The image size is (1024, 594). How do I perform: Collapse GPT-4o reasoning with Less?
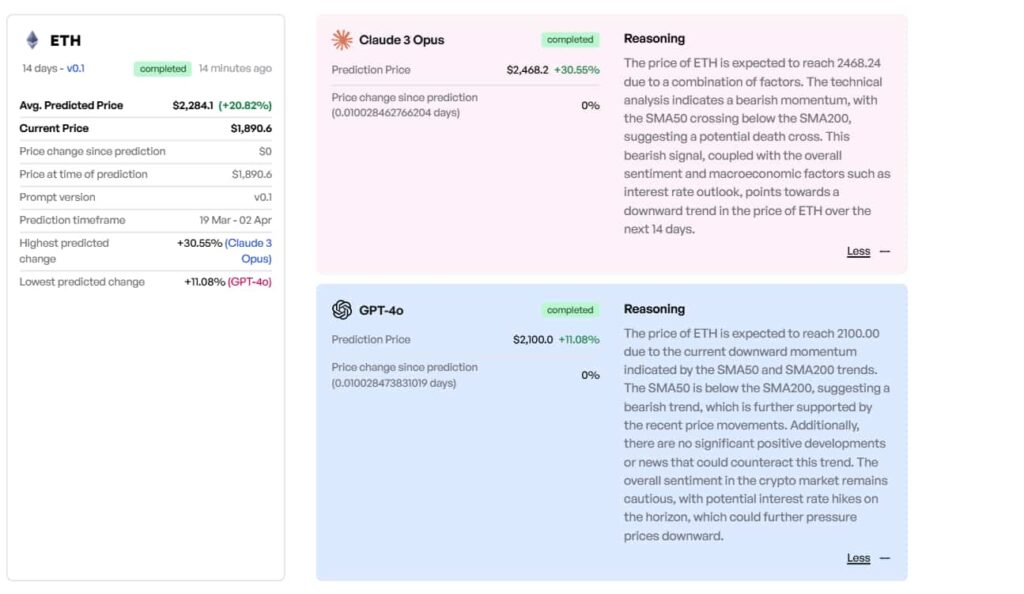(858, 559)
